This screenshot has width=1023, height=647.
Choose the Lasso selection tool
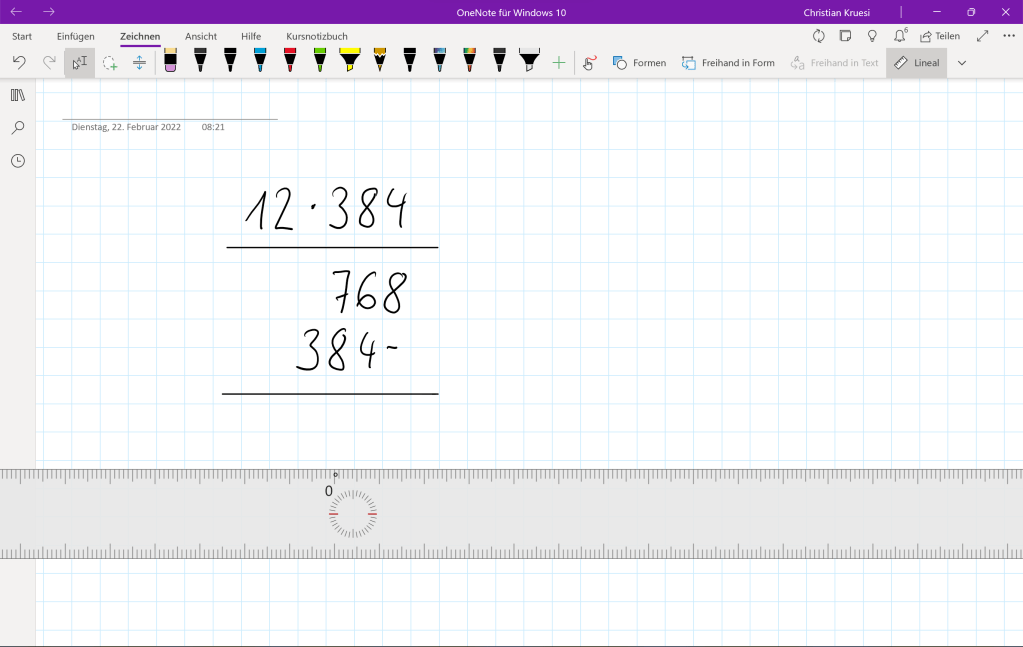point(110,63)
